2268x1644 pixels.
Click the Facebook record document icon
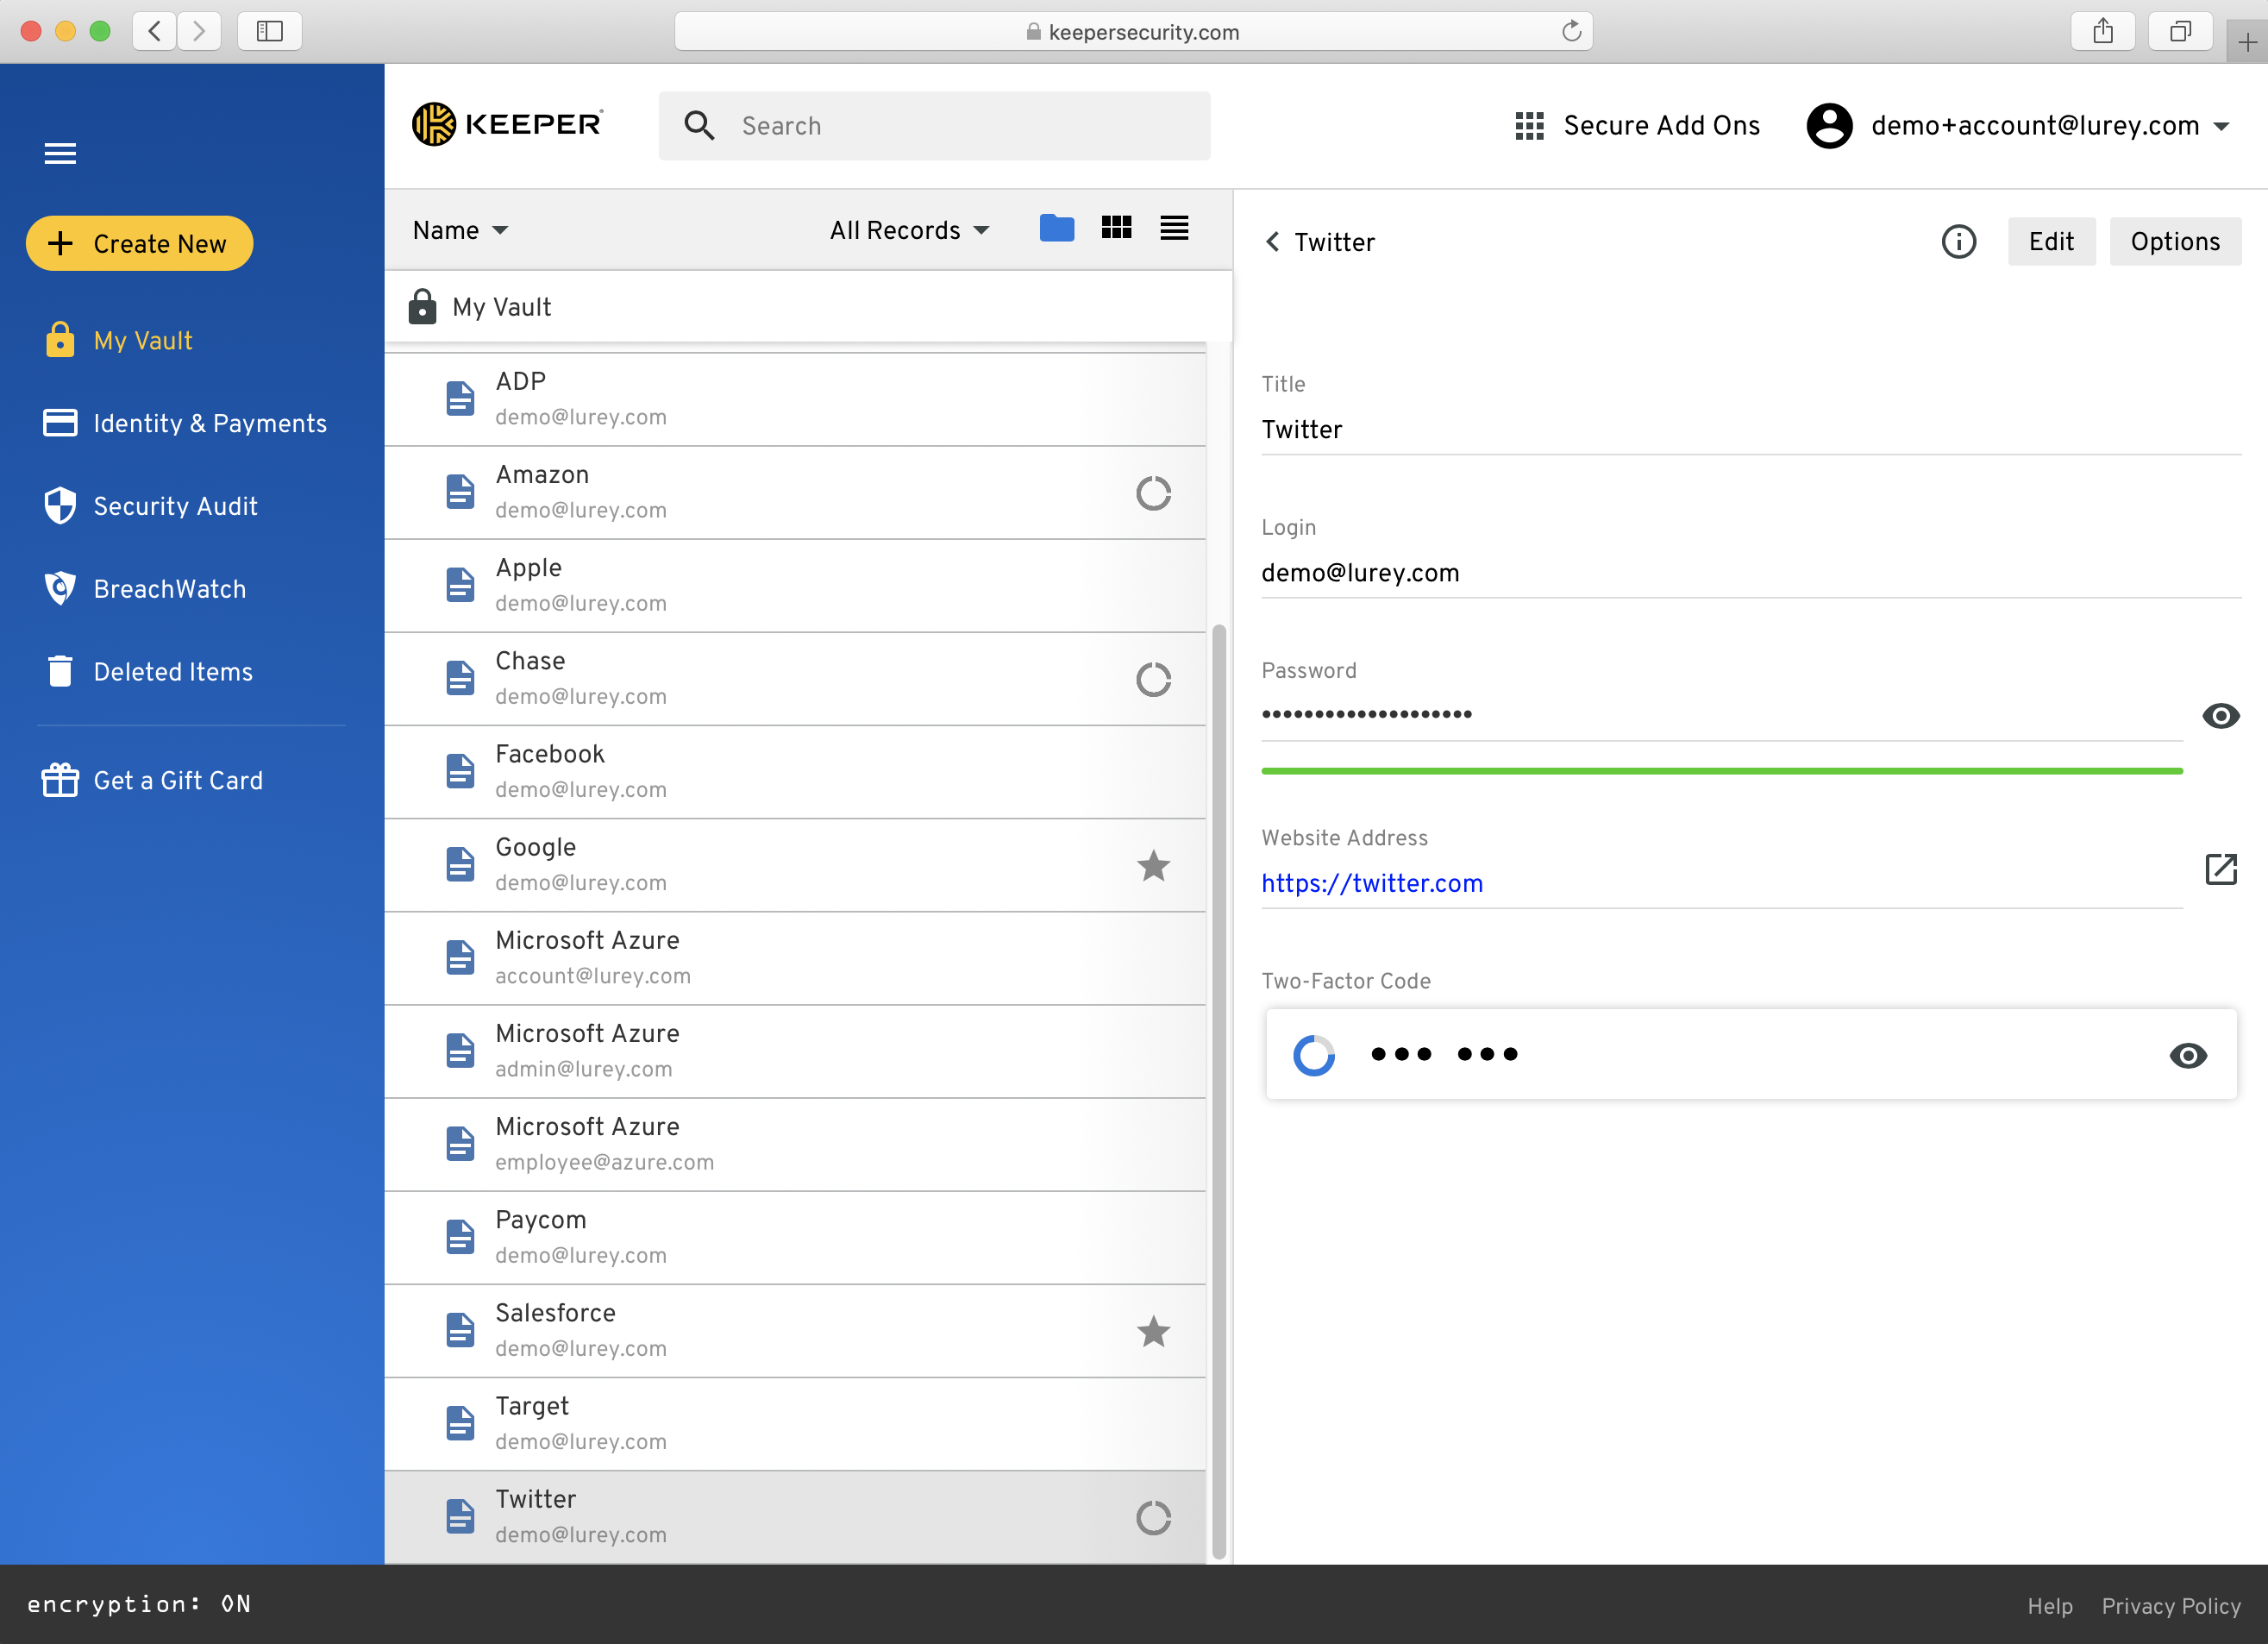459,771
